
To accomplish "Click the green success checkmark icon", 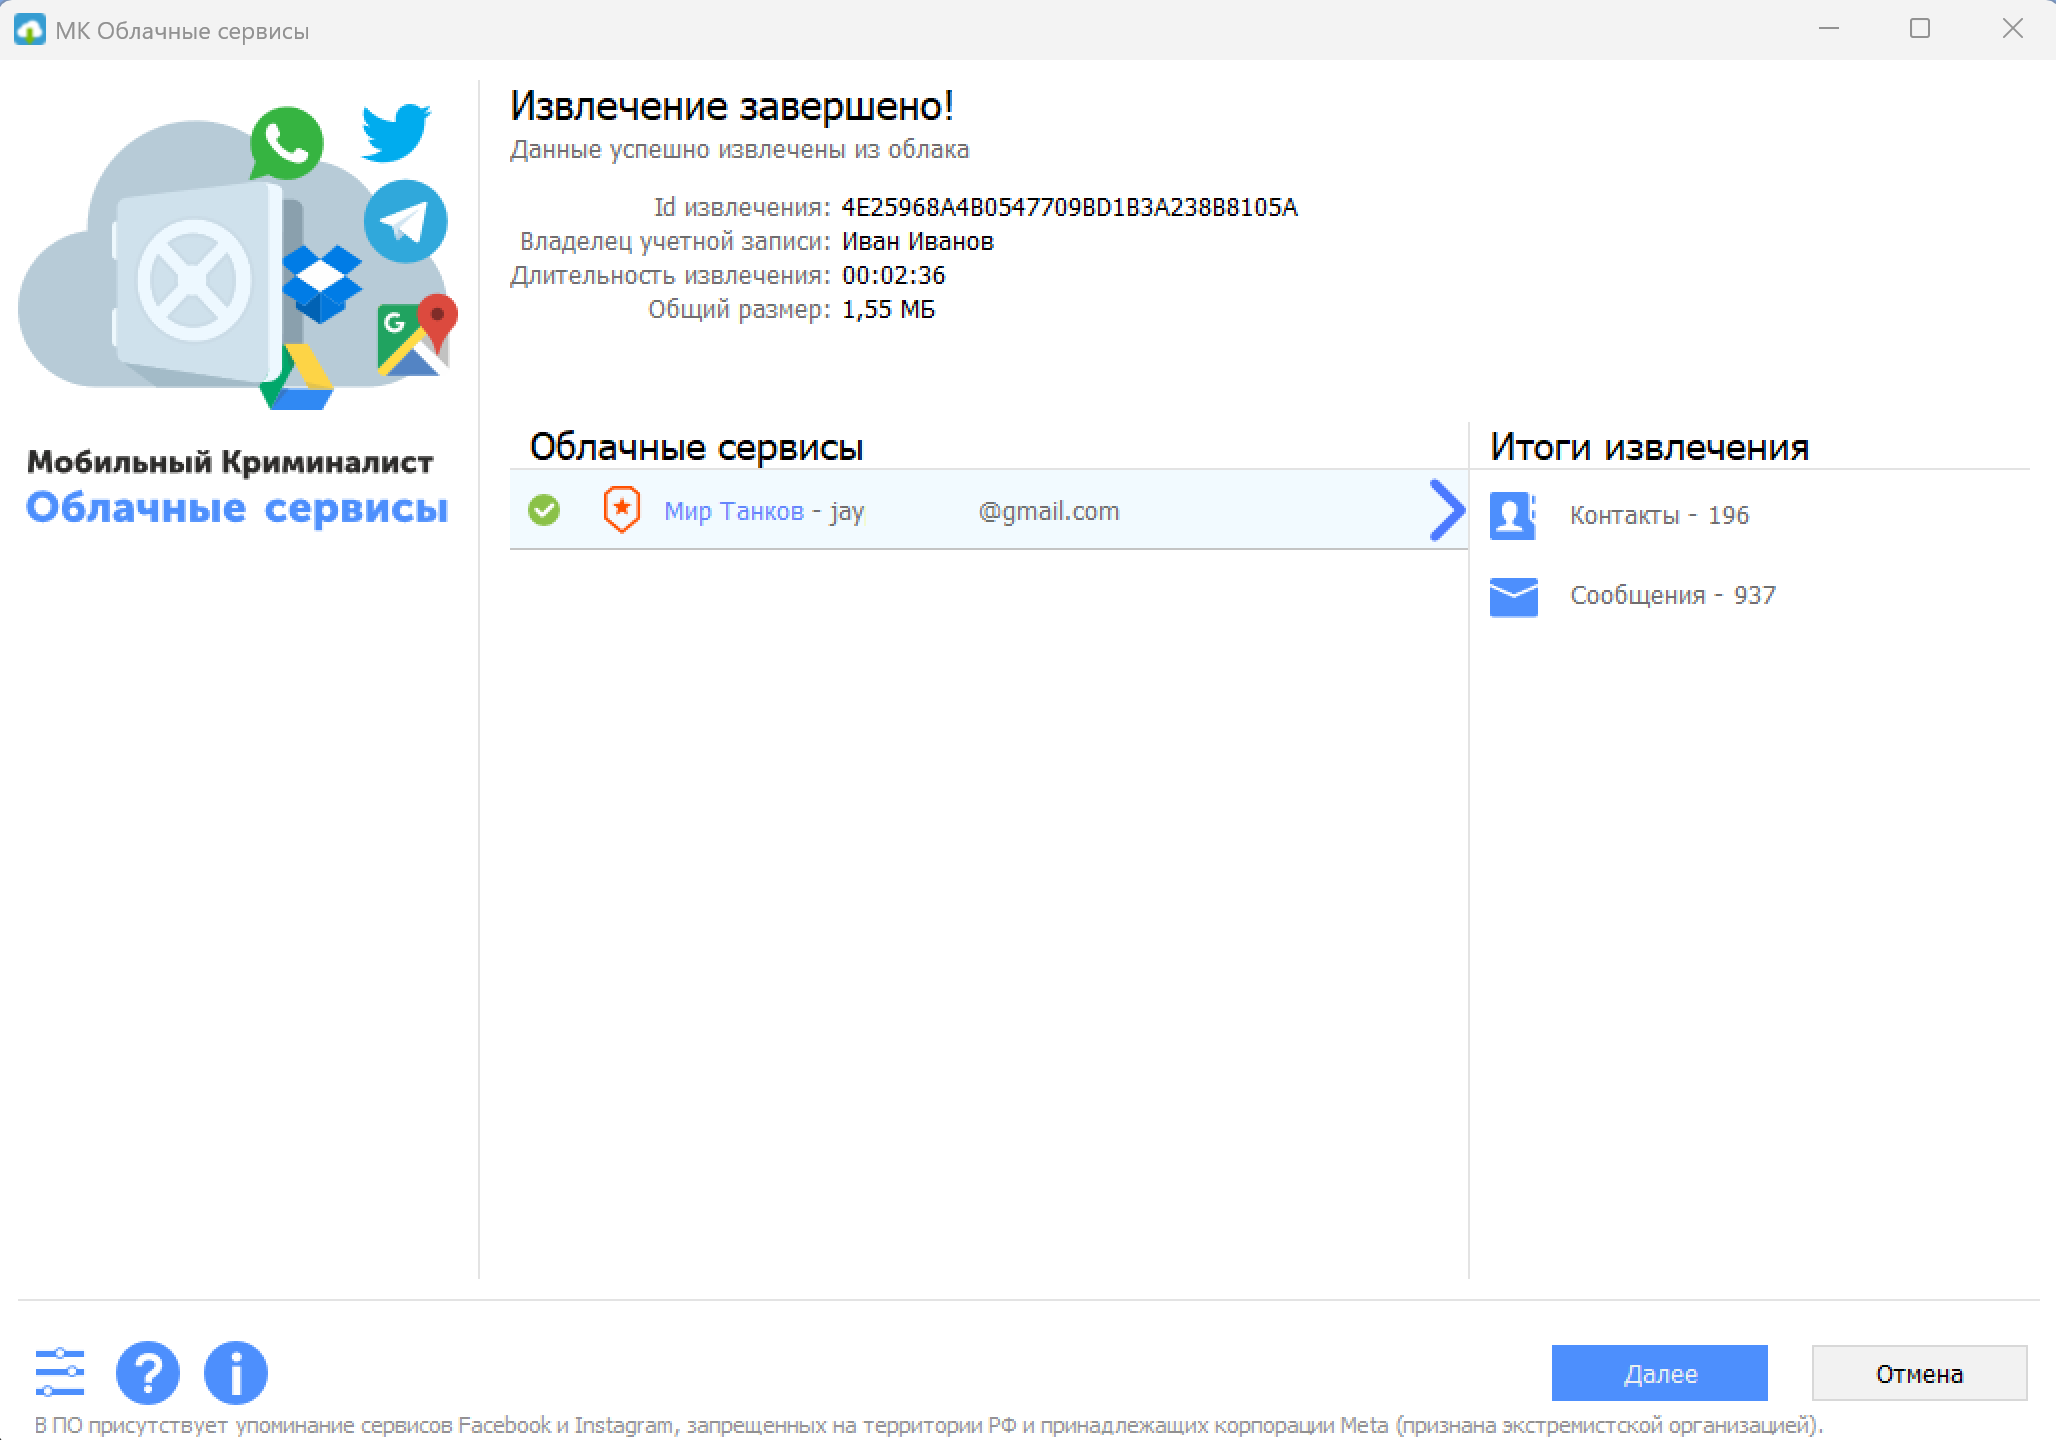I will click(544, 510).
